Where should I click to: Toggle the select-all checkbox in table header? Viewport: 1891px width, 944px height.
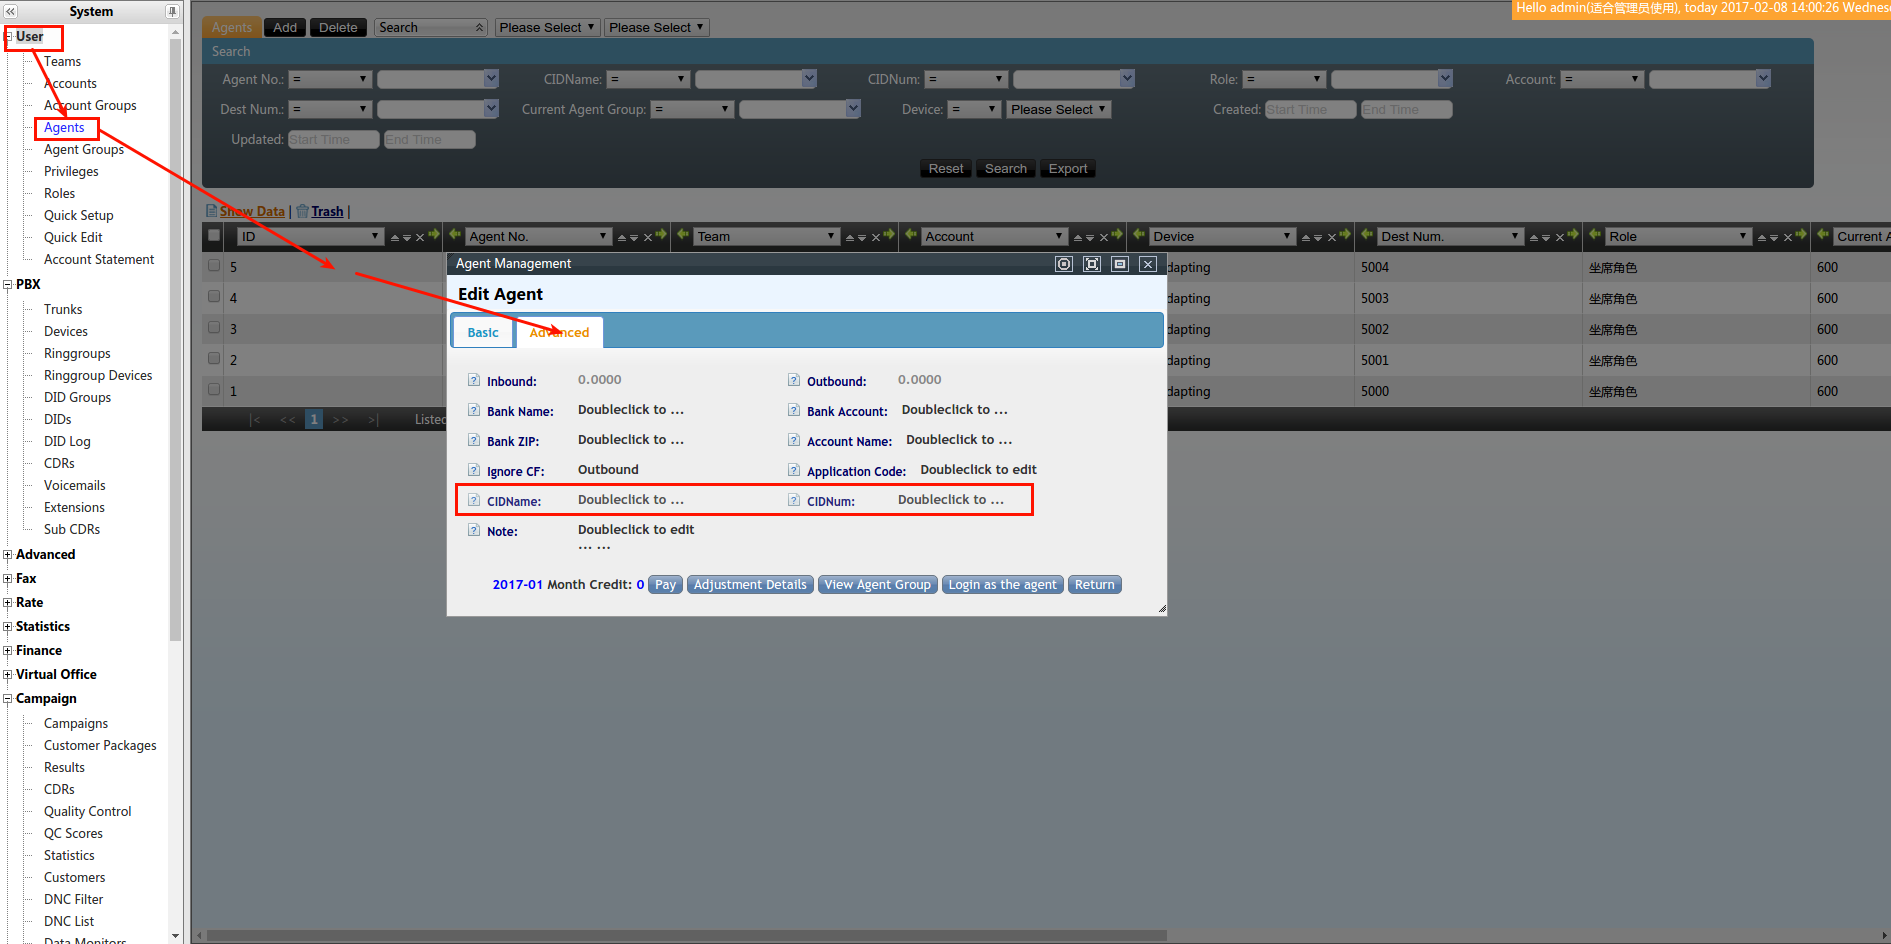point(214,236)
